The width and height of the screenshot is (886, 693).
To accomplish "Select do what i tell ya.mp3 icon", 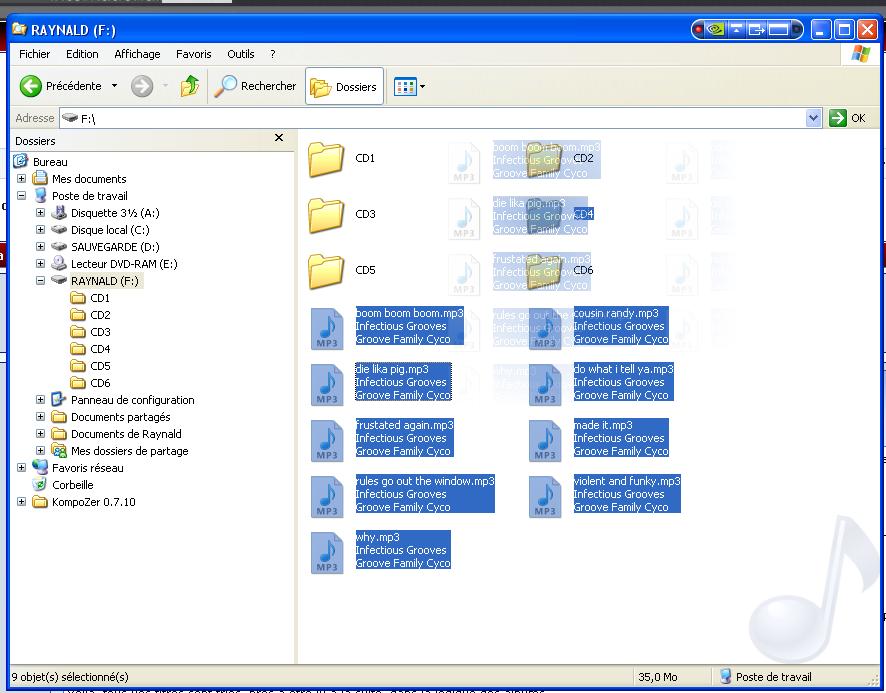I will pyautogui.click(x=545, y=384).
